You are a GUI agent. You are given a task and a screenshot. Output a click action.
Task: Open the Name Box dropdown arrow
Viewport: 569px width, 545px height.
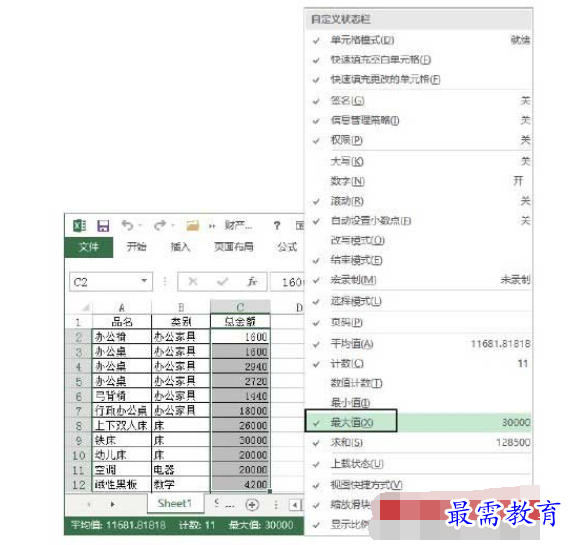pyautogui.click(x=144, y=281)
